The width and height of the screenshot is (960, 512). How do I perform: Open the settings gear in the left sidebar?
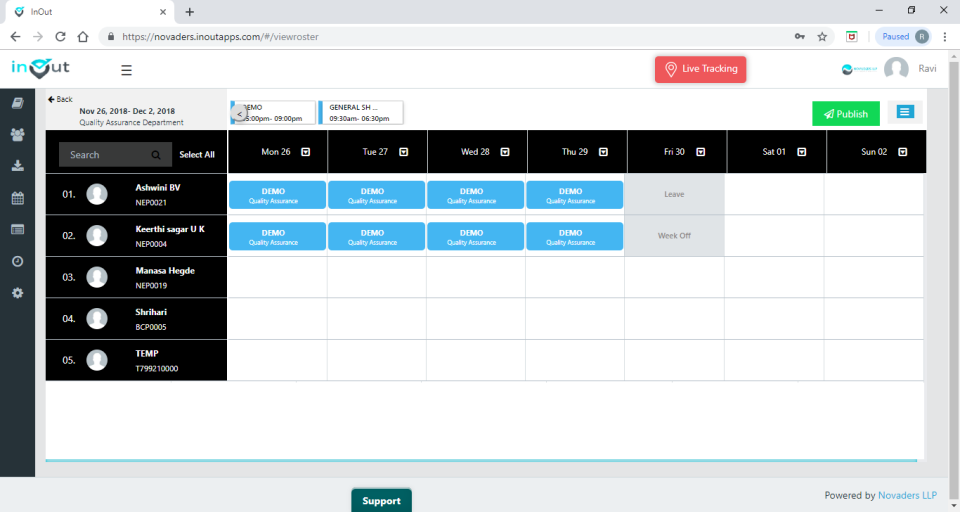tap(18, 293)
